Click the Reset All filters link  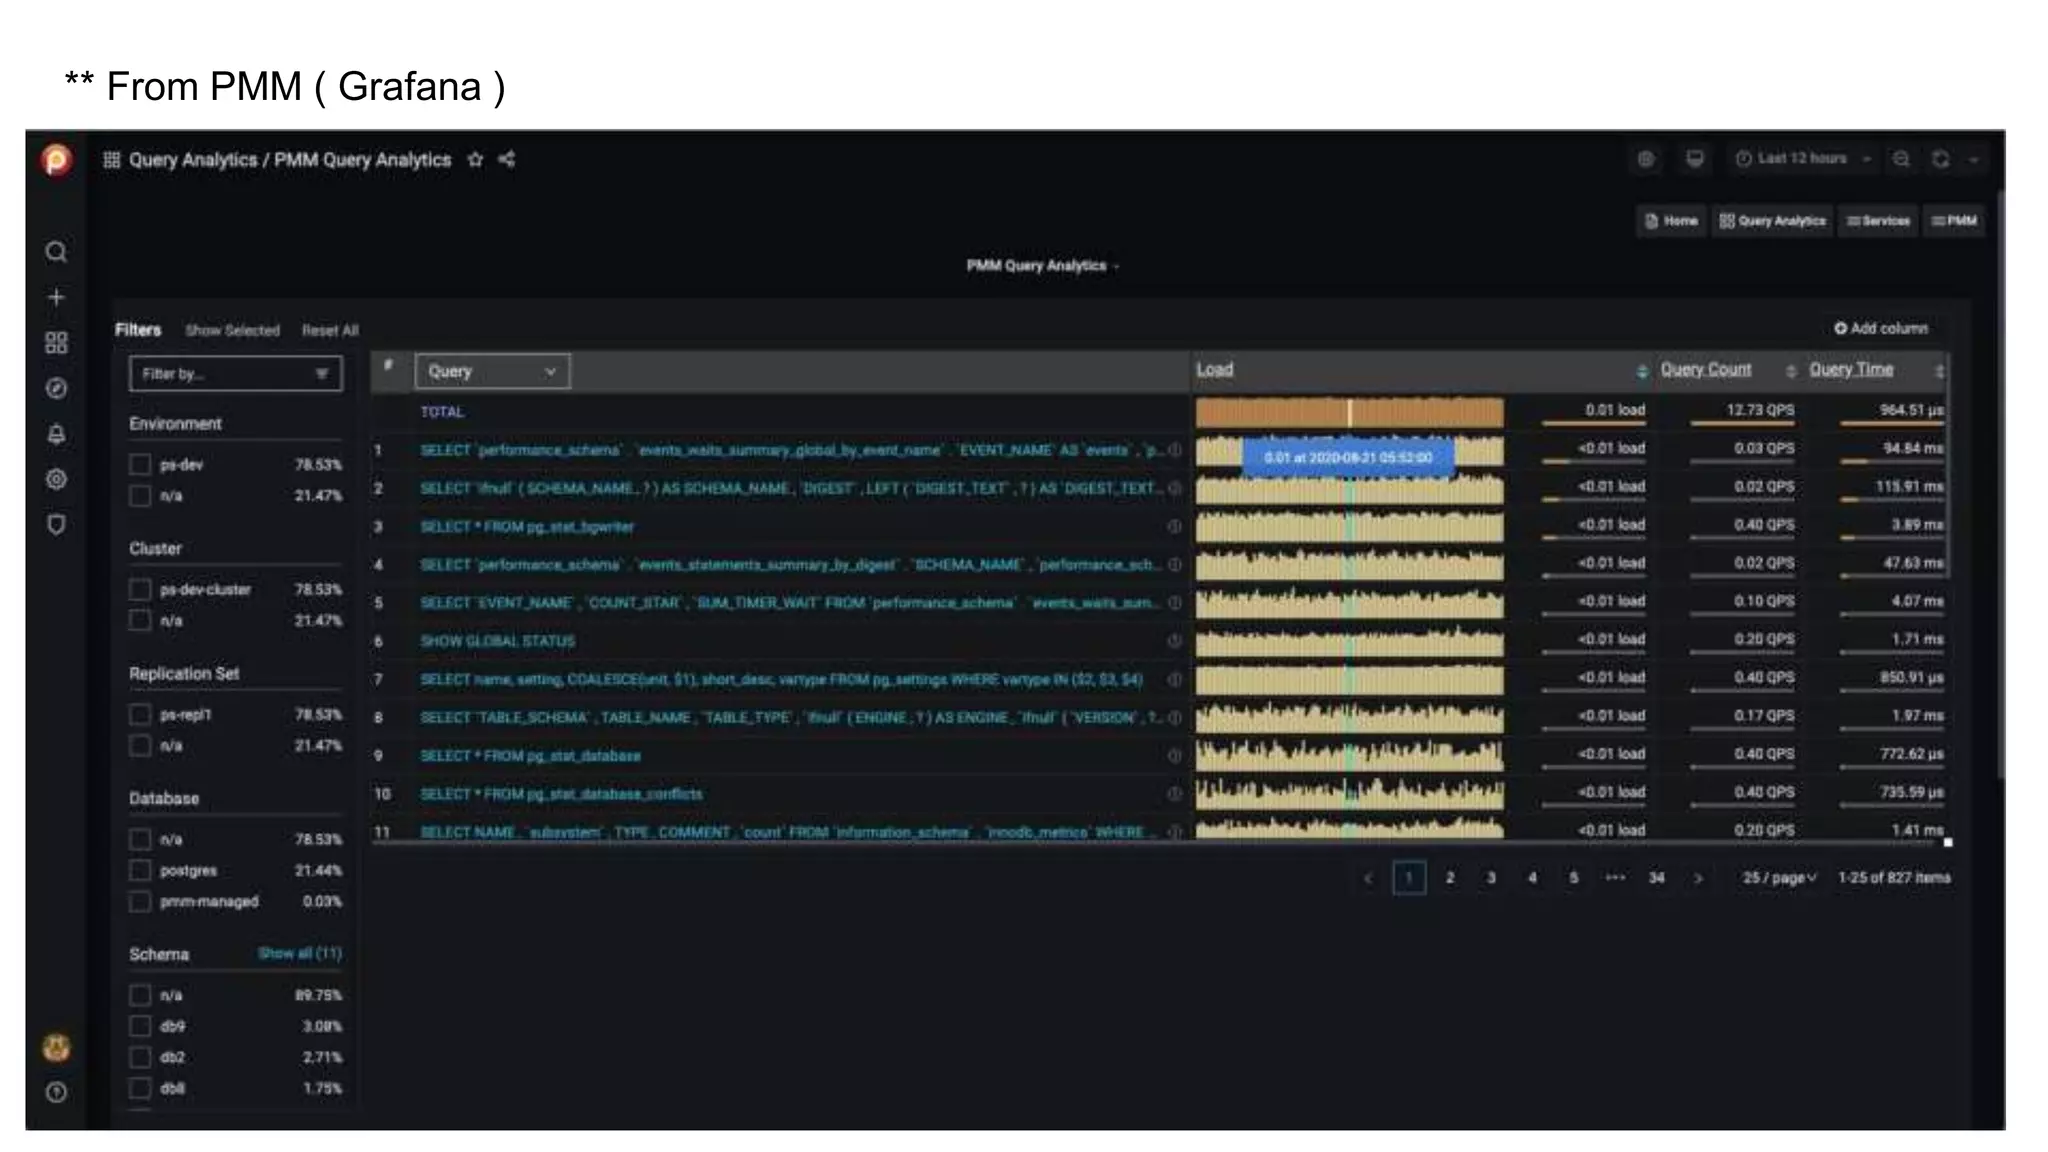330,331
